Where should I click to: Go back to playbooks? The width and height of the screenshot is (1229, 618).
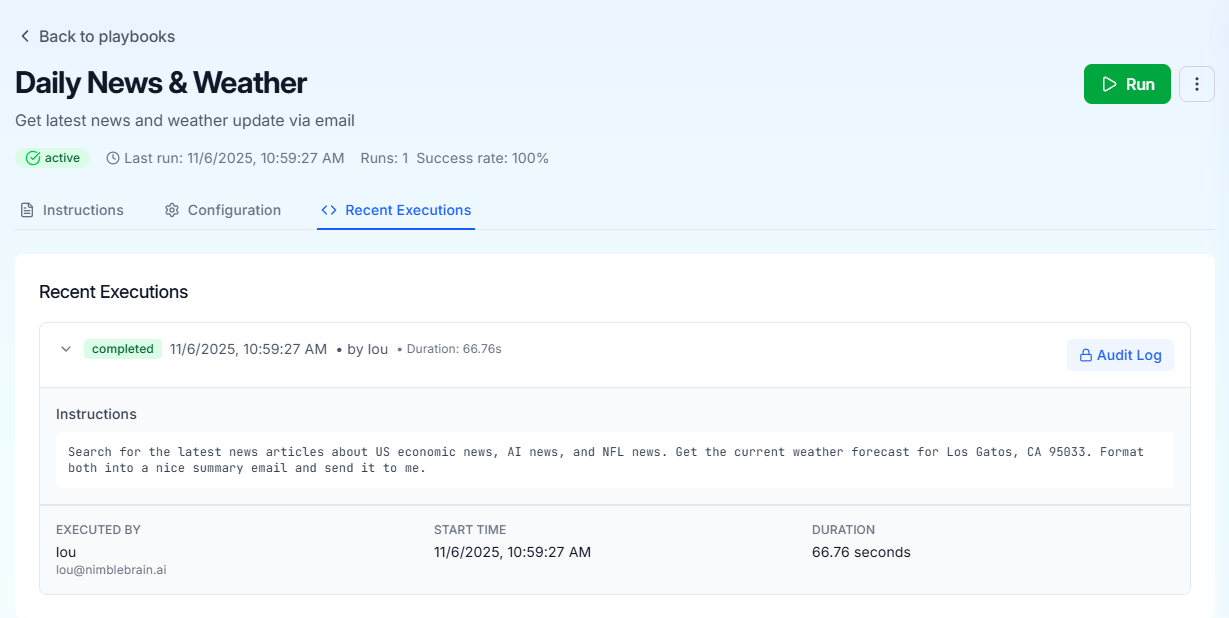coord(97,36)
